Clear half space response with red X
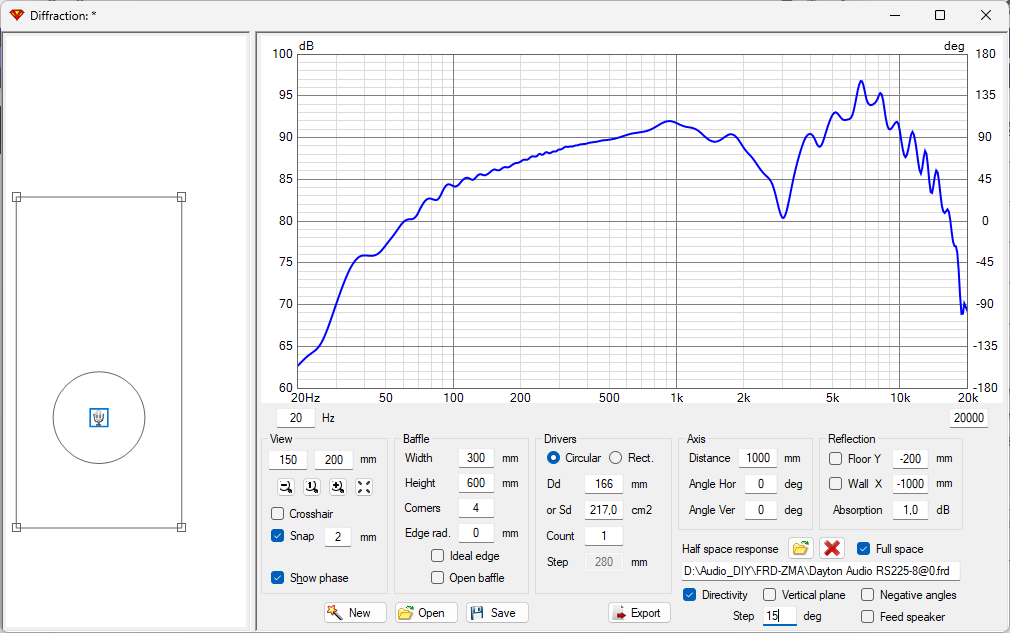Viewport: 1010px width, 633px height. pos(832,549)
